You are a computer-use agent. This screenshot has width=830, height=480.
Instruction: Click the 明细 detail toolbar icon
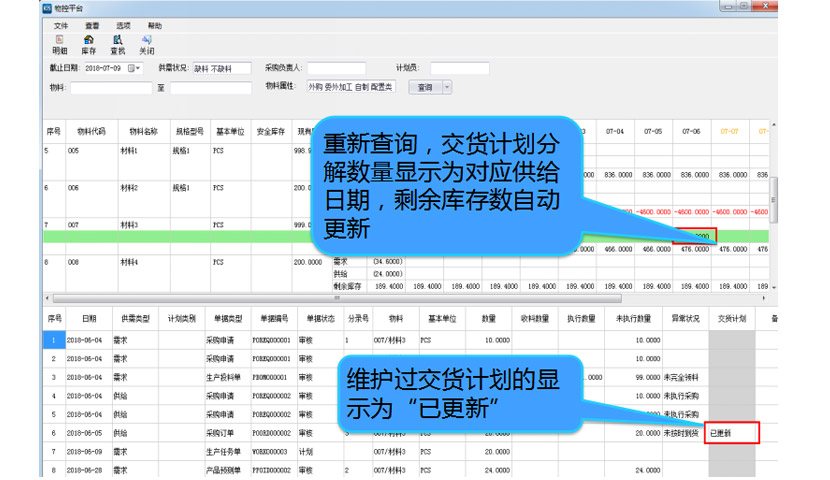tap(59, 44)
